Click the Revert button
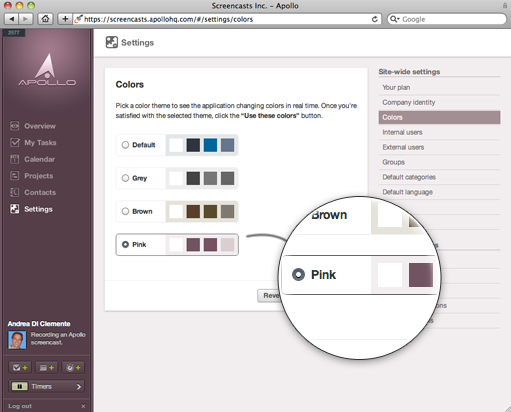The width and height of the screenshot is (511, 412). point(269,296)
